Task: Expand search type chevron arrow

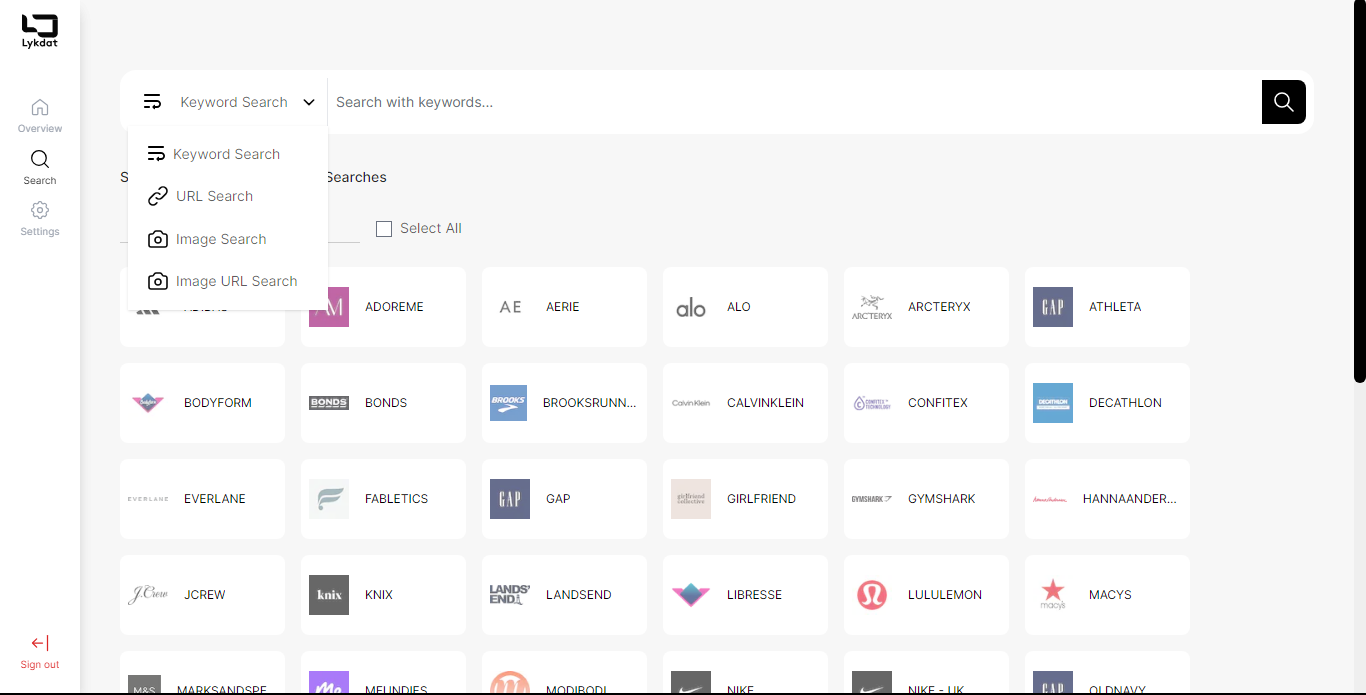Action: 309,102
